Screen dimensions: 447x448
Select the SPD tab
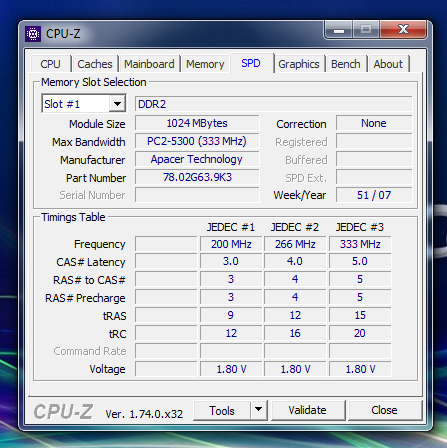point(251,63)
